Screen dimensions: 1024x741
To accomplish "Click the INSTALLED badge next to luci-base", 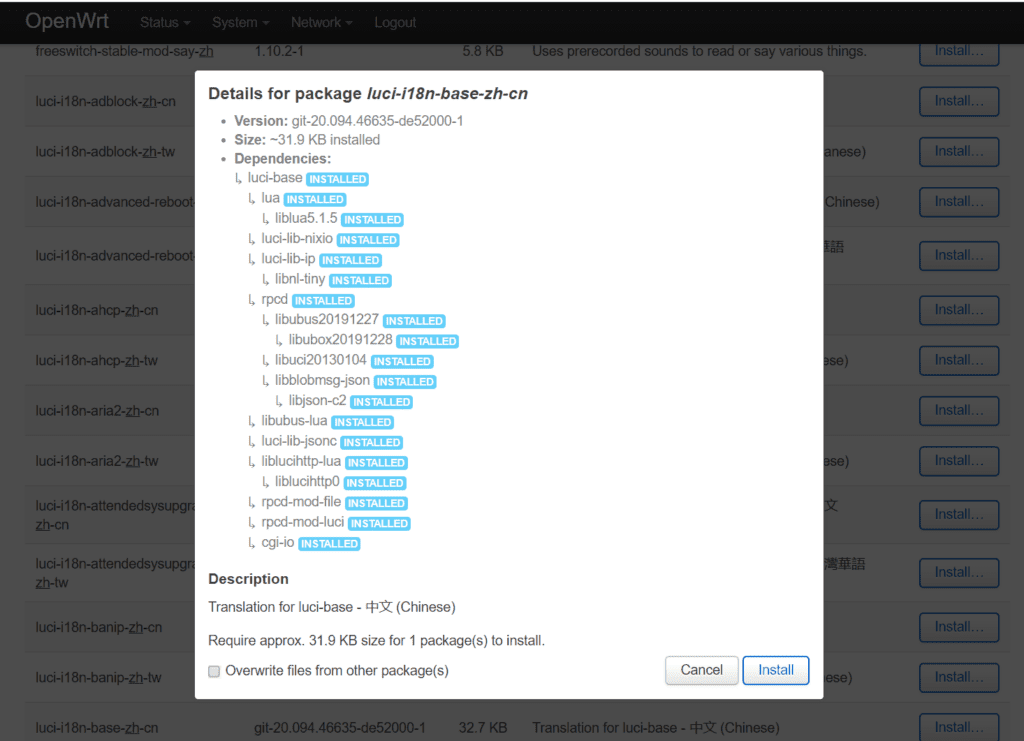I will 337,179.
